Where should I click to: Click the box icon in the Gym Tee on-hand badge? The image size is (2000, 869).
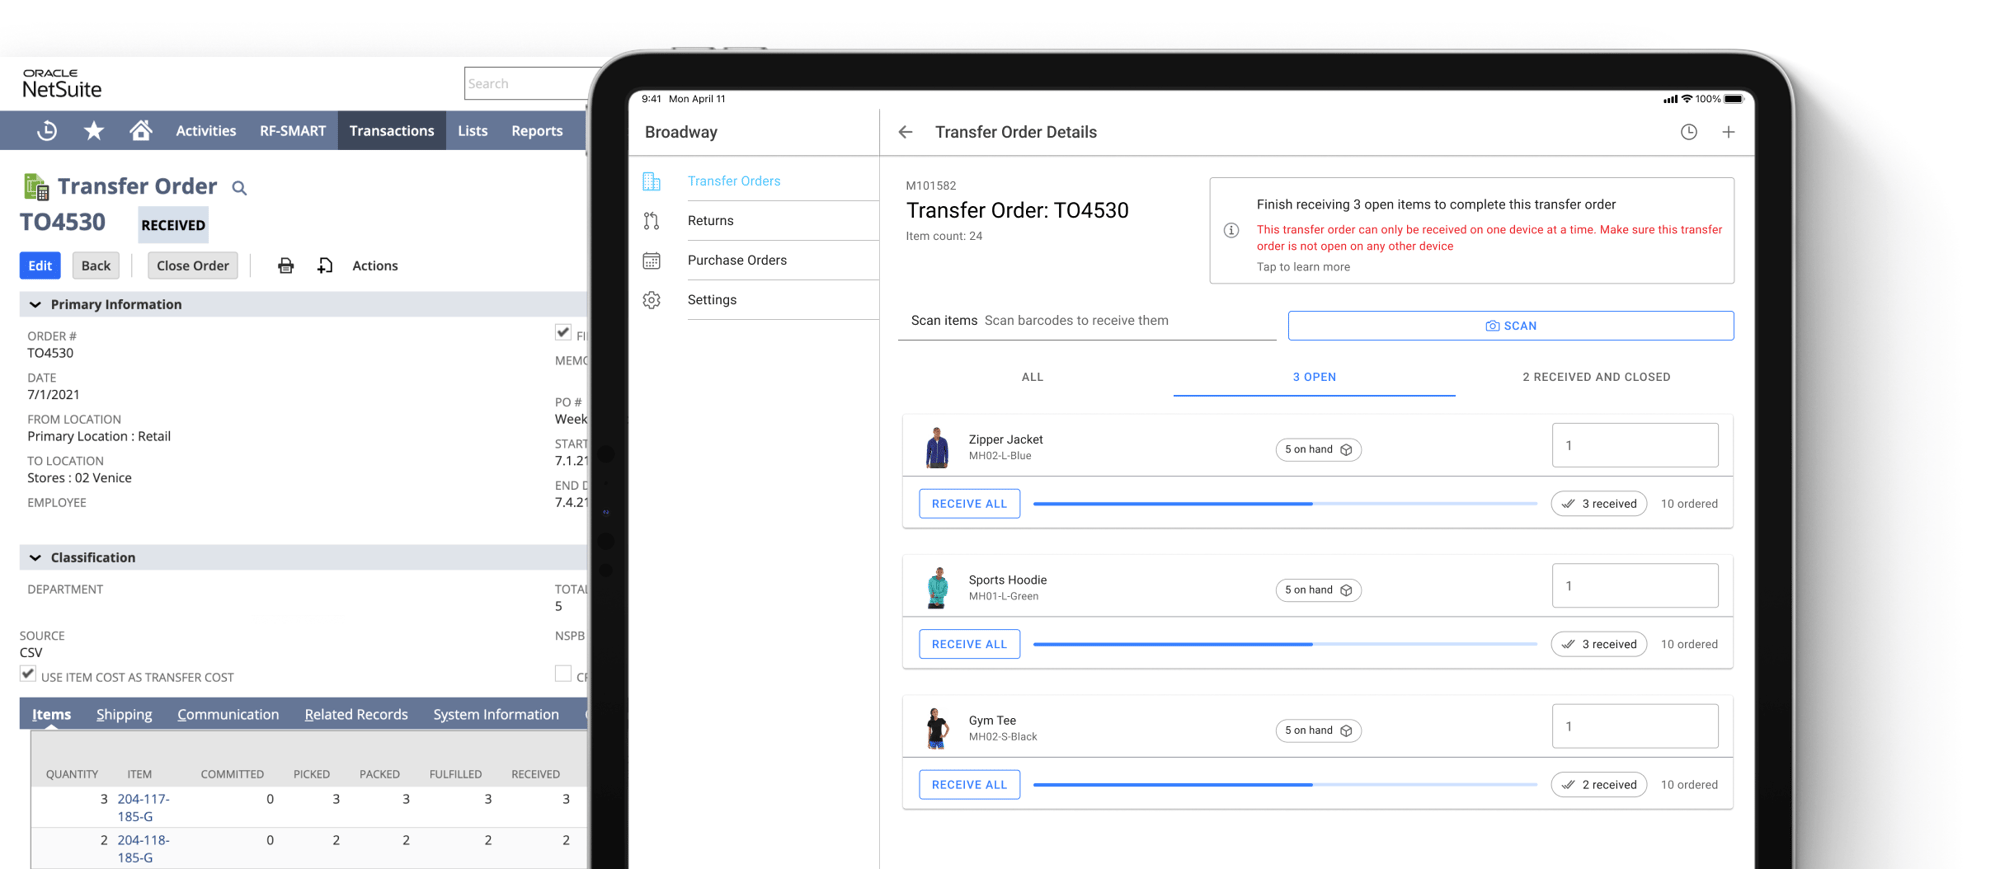[1346, 731]
